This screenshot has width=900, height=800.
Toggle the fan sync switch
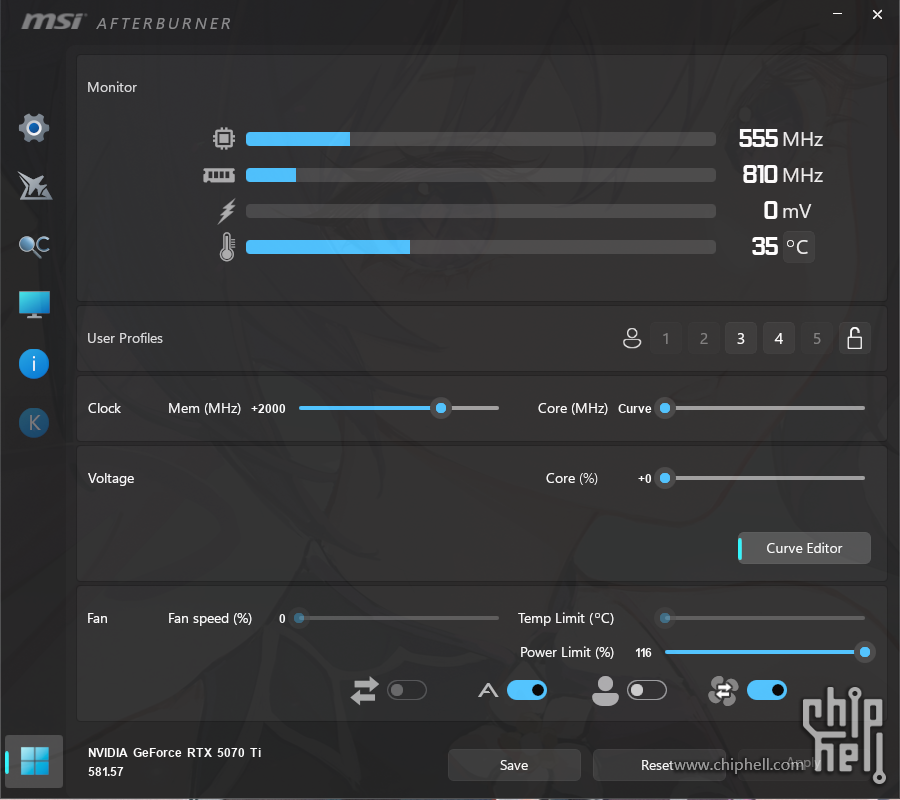click(x=766, y=690)
